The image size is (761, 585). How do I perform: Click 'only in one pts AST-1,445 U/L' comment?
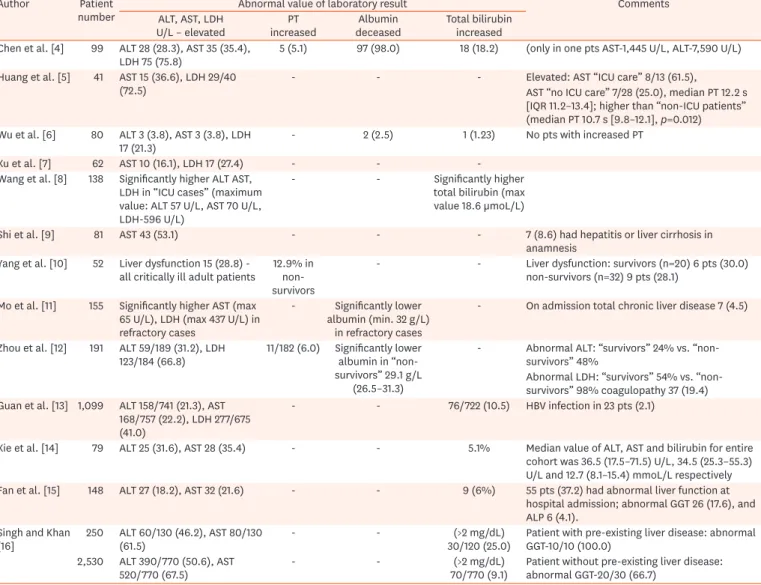(x=634, y=49)
